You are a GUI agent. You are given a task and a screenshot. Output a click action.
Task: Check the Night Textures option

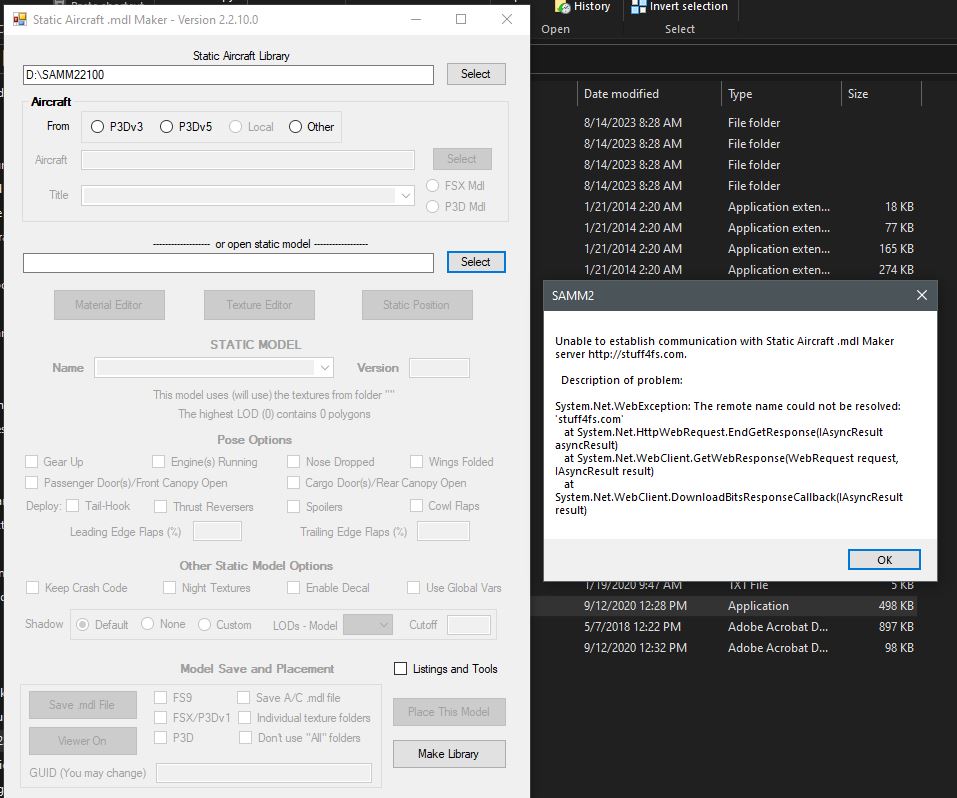point(169,587)
